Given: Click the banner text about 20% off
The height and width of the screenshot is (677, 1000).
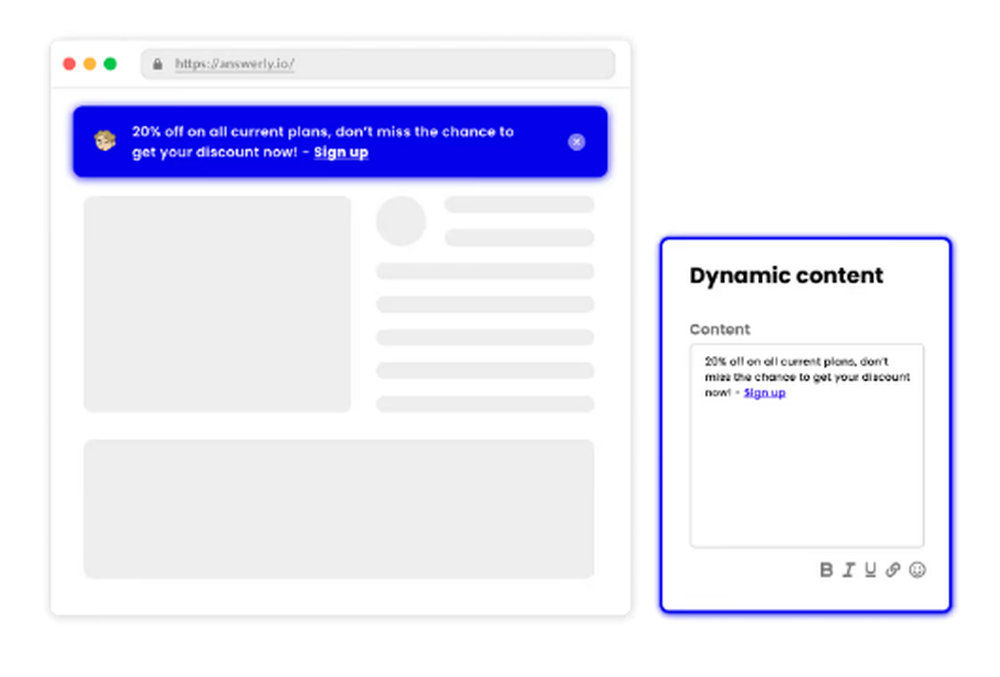Looking at the screenshot, I should [x=323, y=142].
